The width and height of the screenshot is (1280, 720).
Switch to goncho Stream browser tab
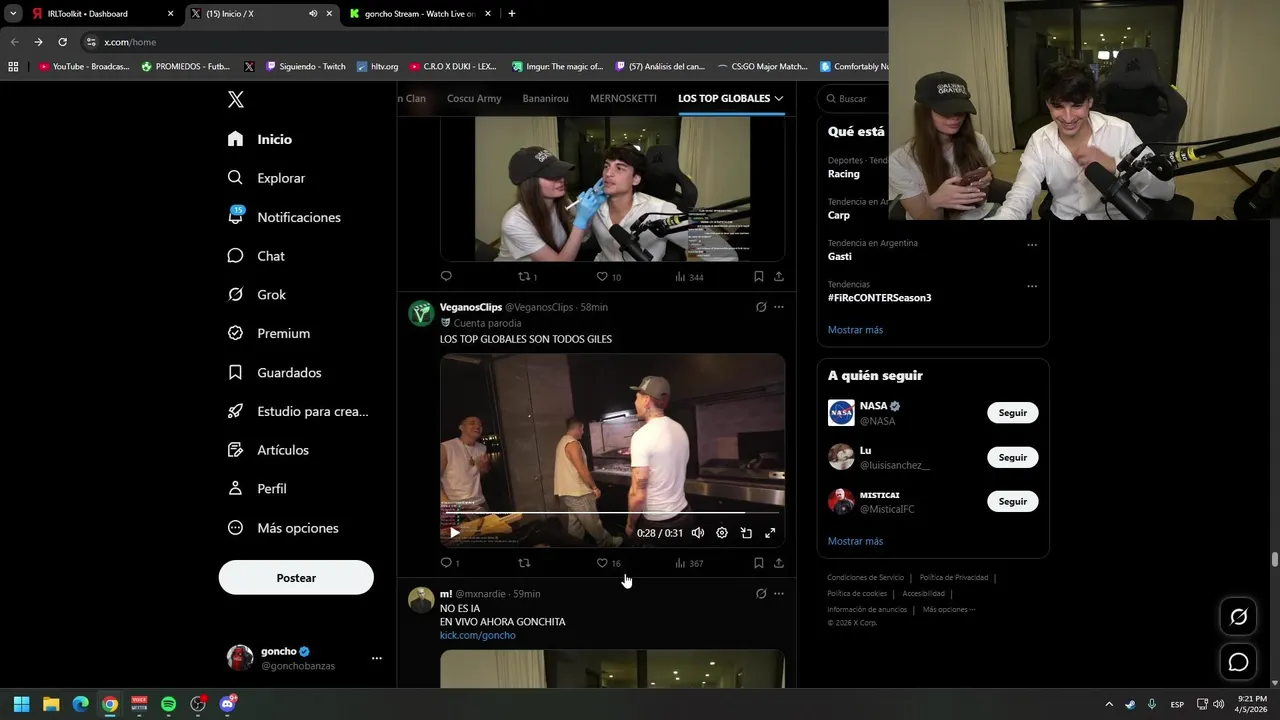click(419, 14)
